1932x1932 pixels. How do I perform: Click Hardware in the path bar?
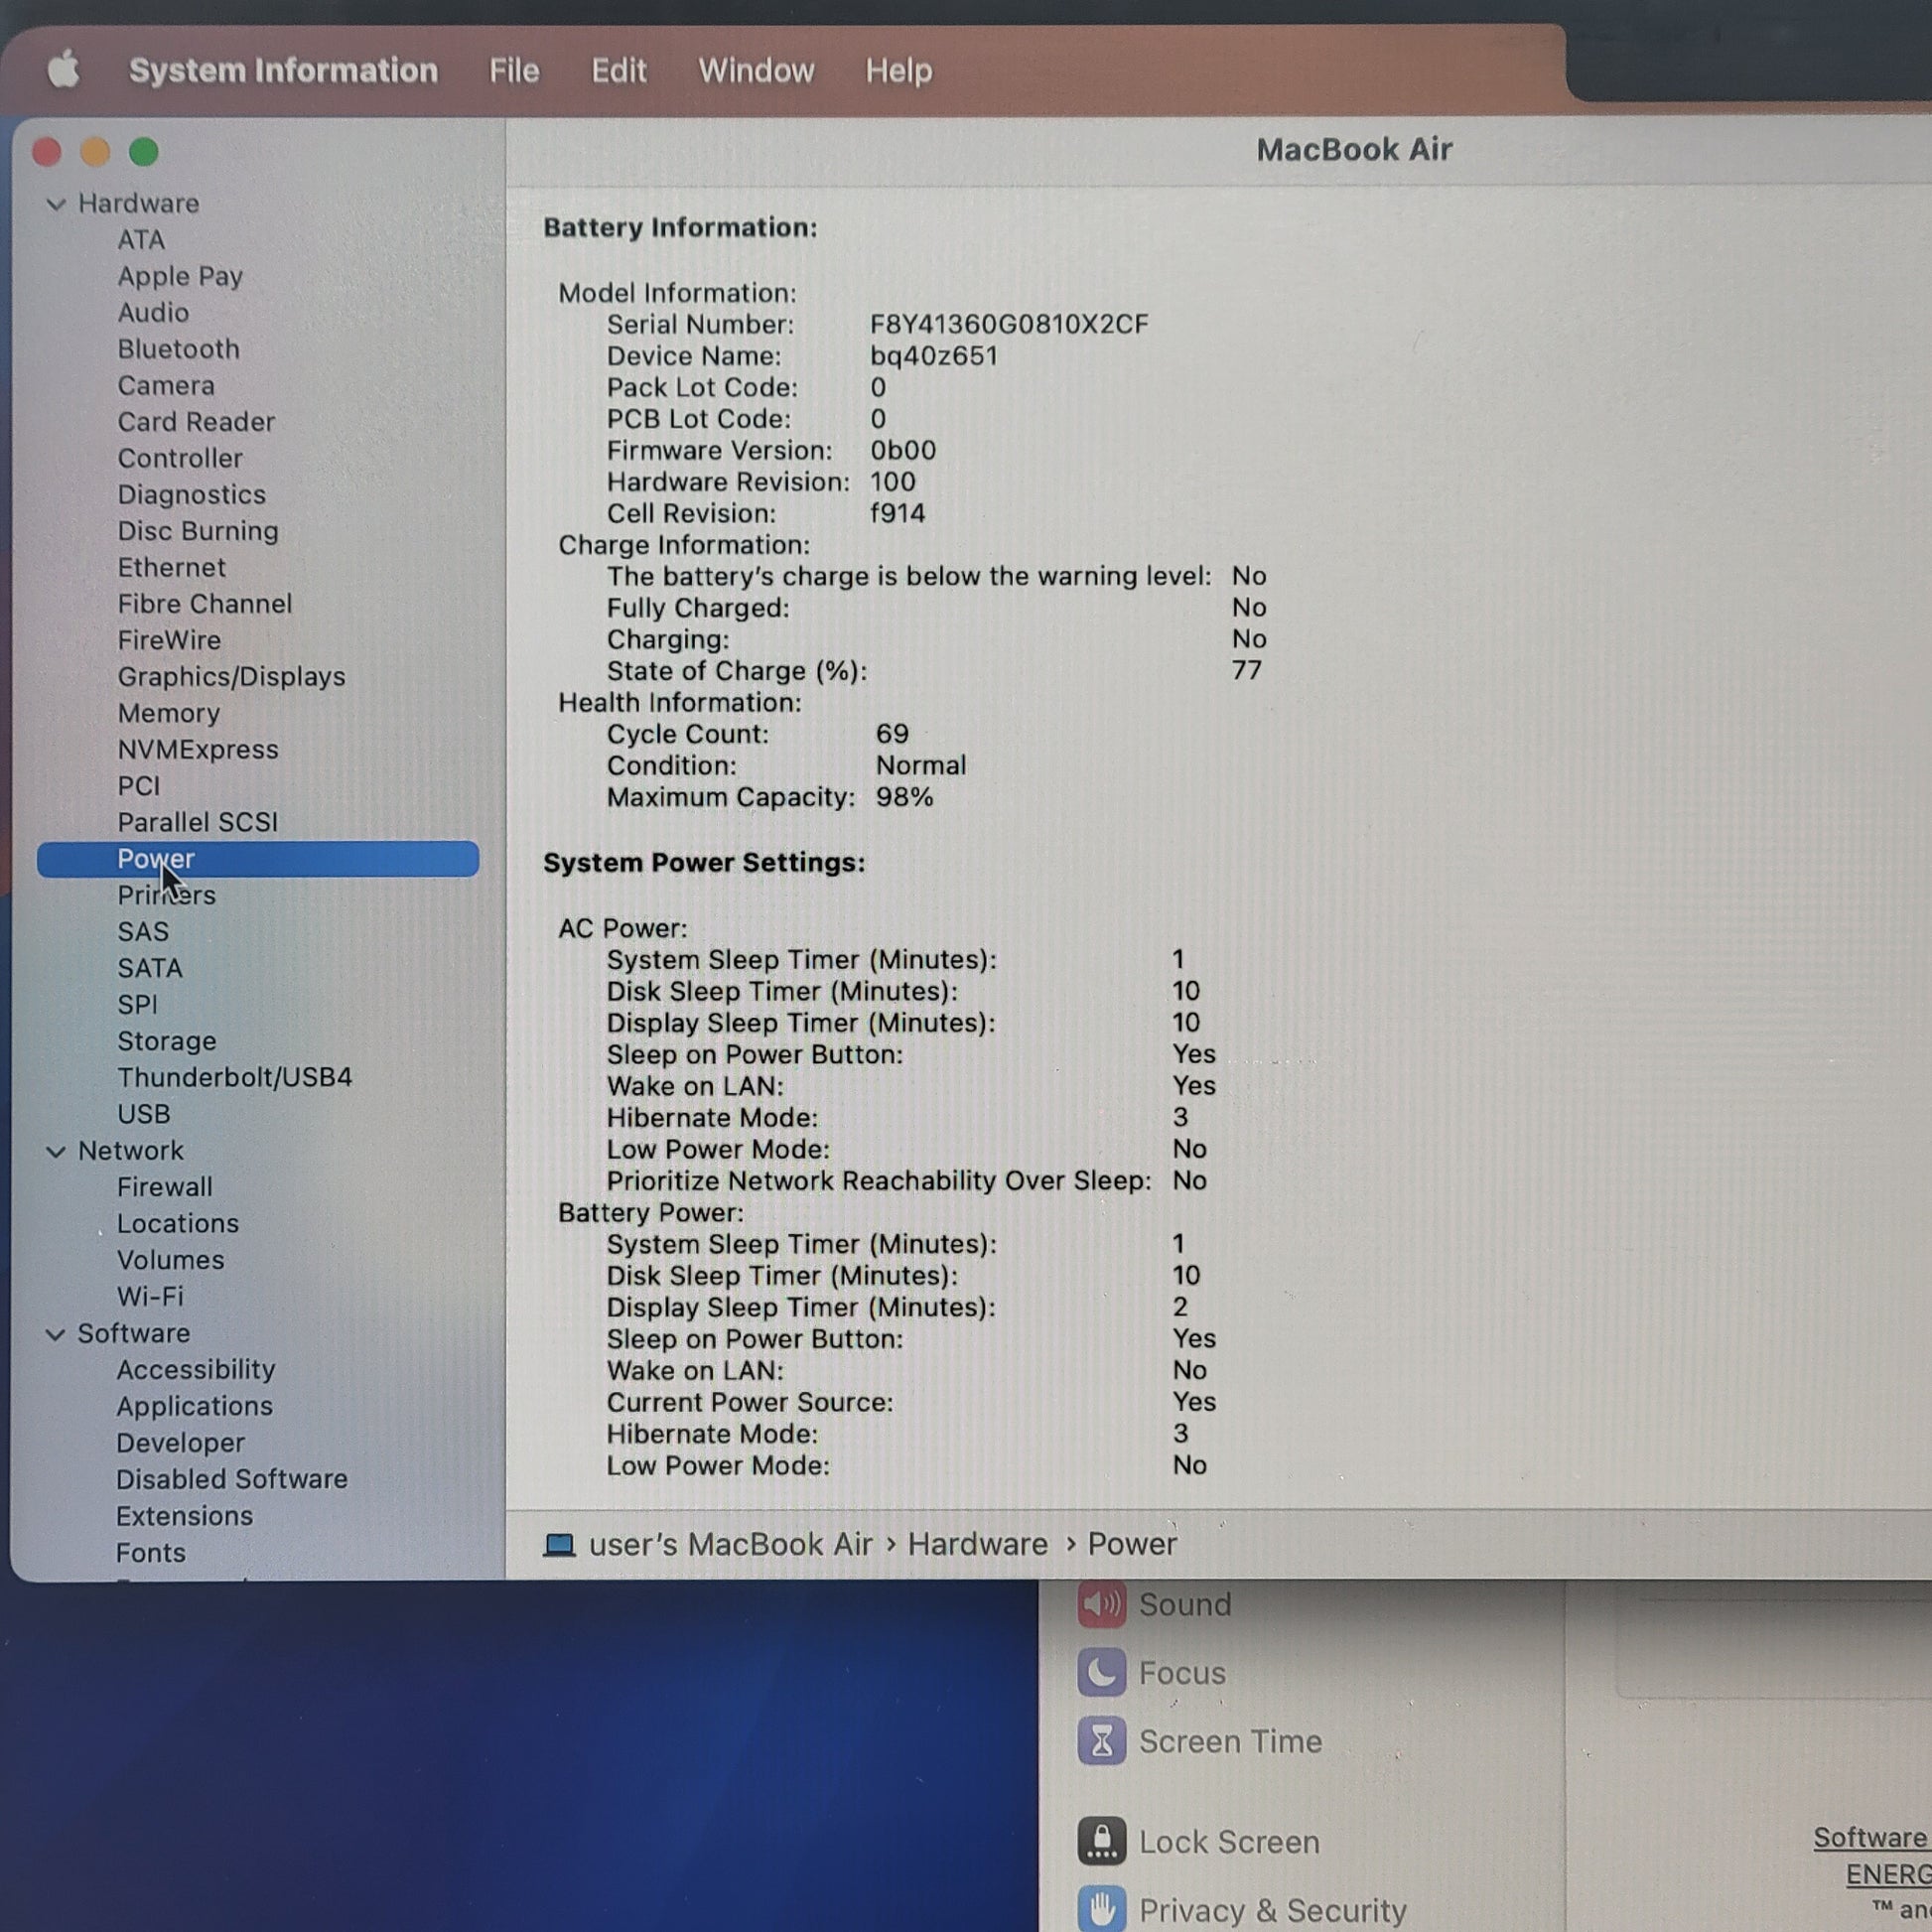(977, 1544)
